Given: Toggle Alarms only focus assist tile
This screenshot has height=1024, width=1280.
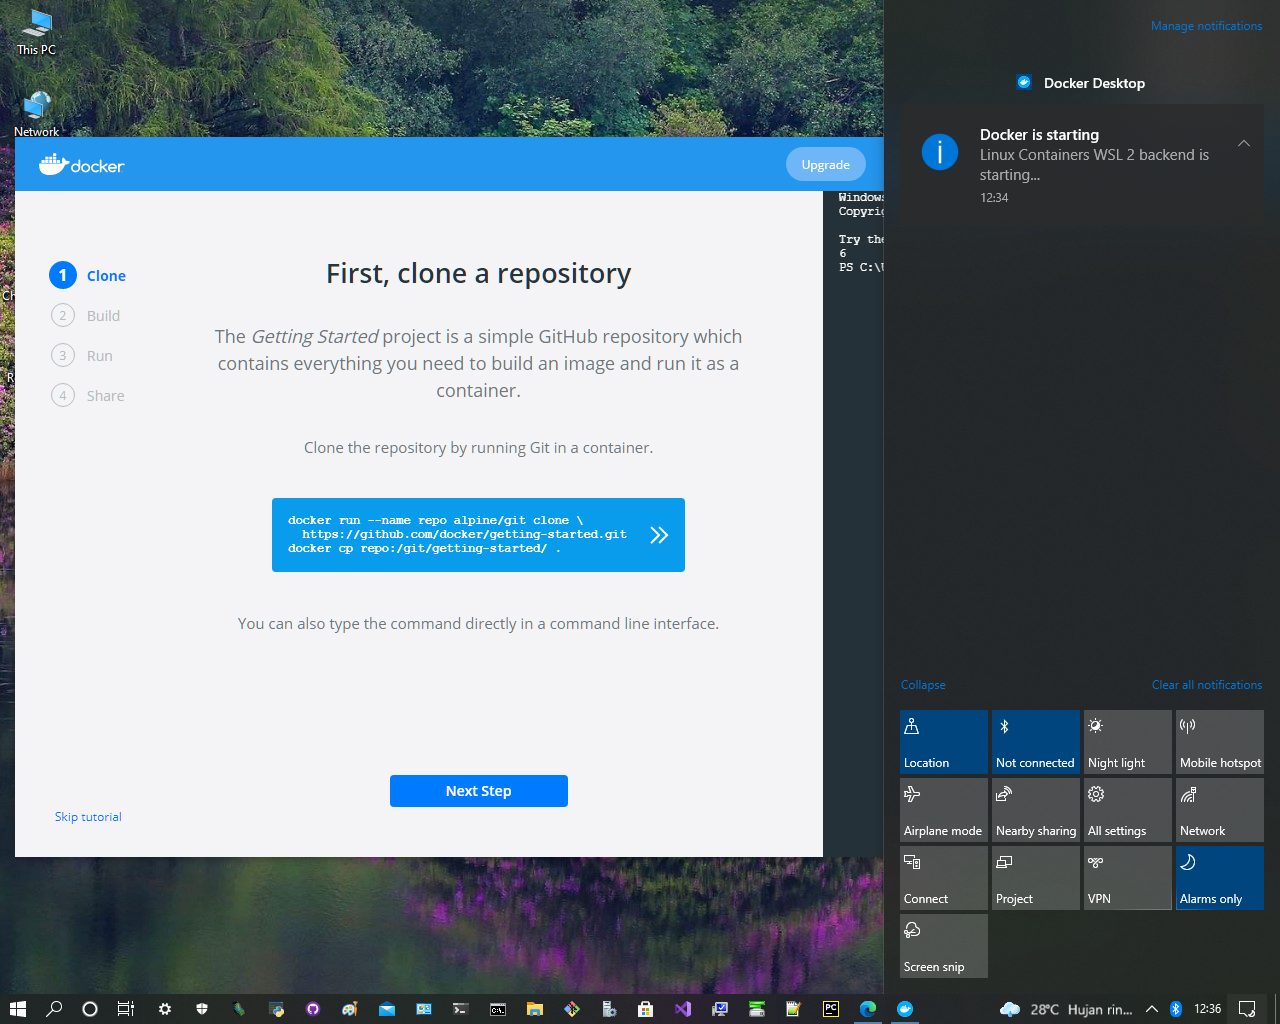Looking at the screenshot, I should pyautogui.click(x=1220, y=877).
